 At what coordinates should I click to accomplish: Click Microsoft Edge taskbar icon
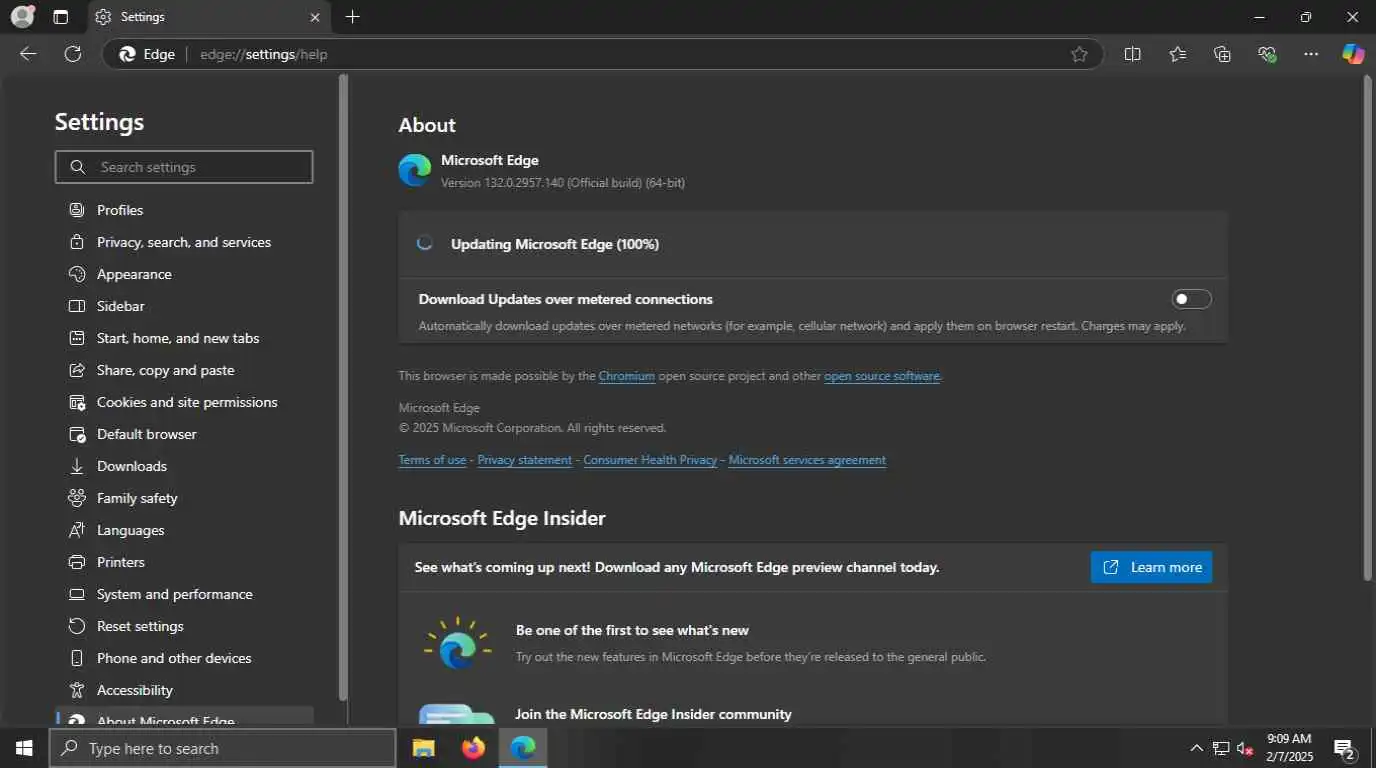pyautogui.click(x=523, y=748)
